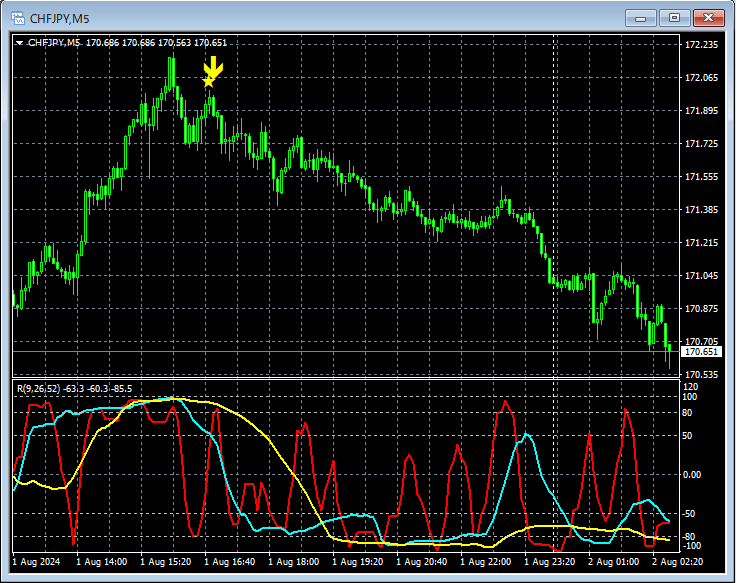Click the 1 Aug 23:20 time label

pyautogui.click(x=549, y=562)
